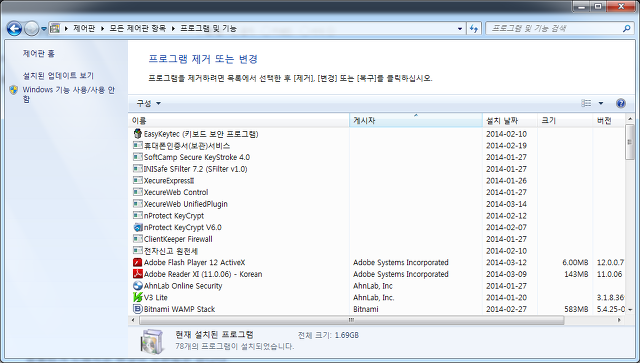Open view options dropdown arrow

[x=601, y=103]
